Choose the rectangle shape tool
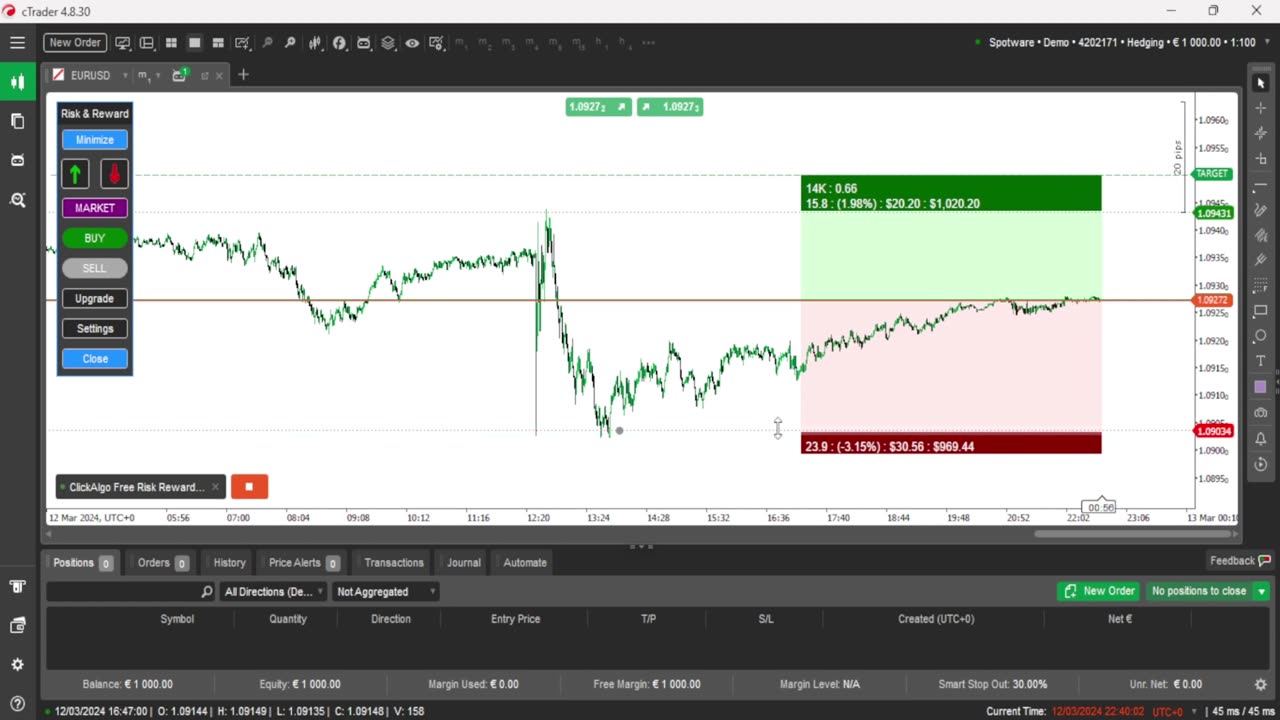The width and height of the screenshot is (1280, 720). [x=1260, y=311]
